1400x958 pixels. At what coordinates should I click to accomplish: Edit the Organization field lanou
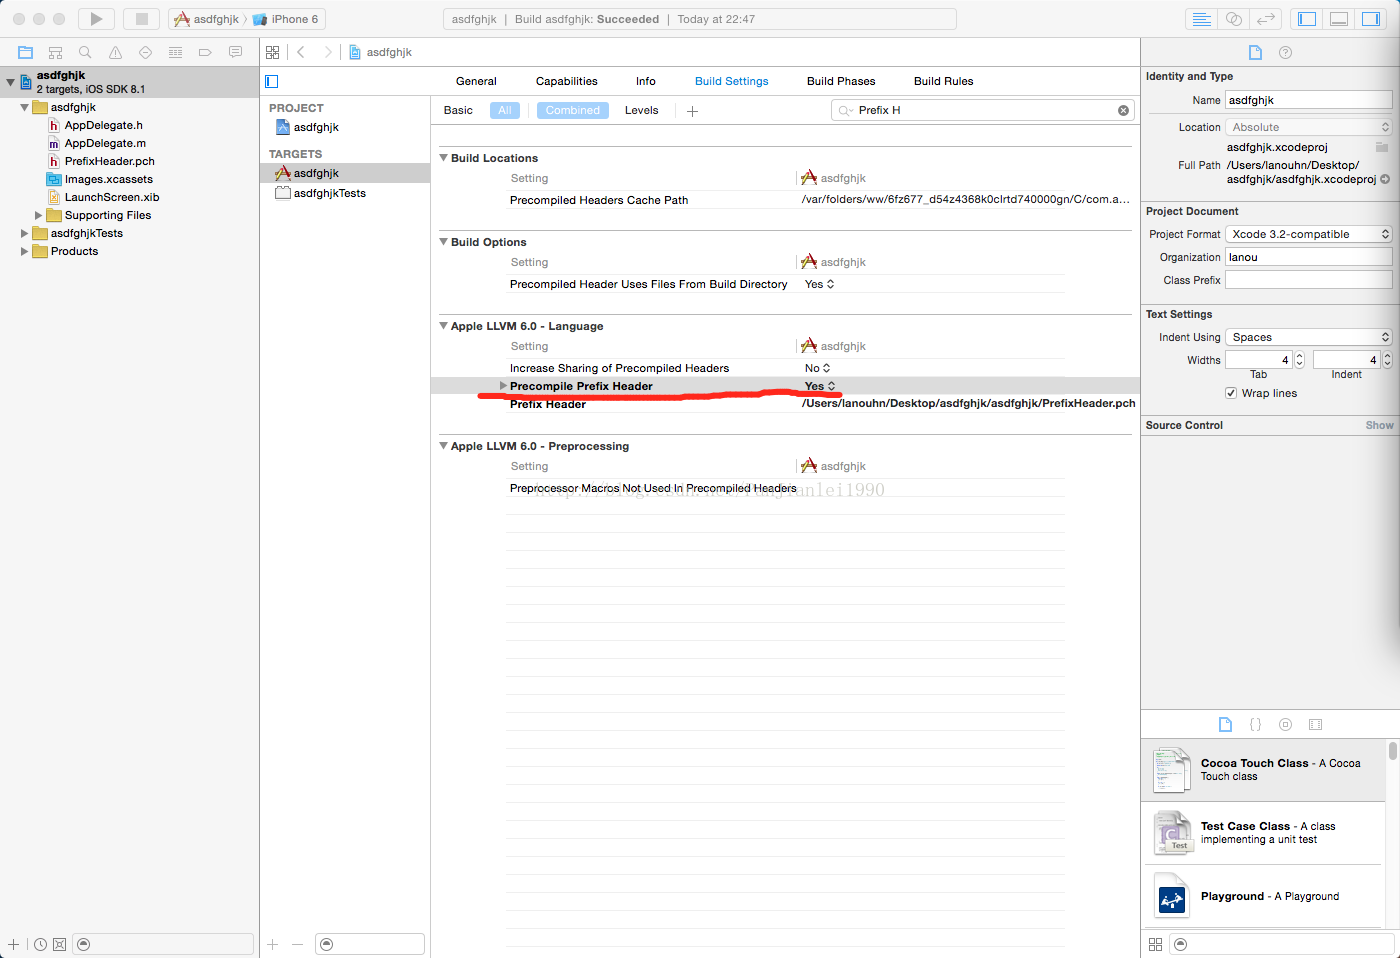click(x=1309, y=257)
